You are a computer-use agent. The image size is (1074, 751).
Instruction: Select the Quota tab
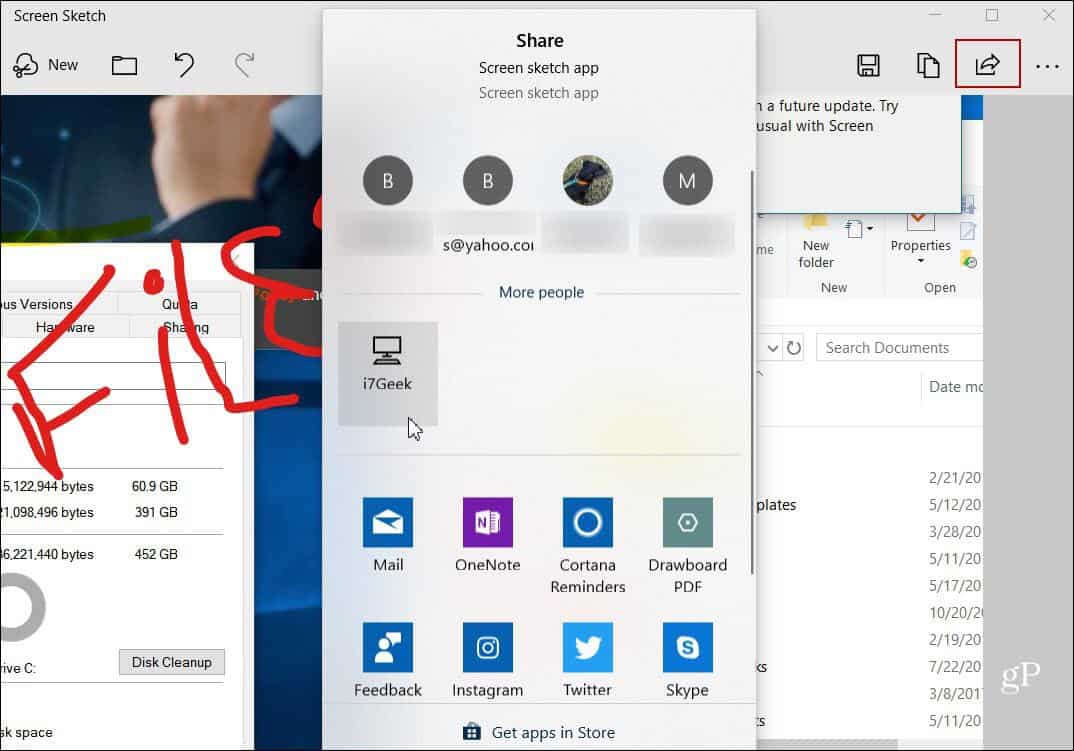pos(179,304)
